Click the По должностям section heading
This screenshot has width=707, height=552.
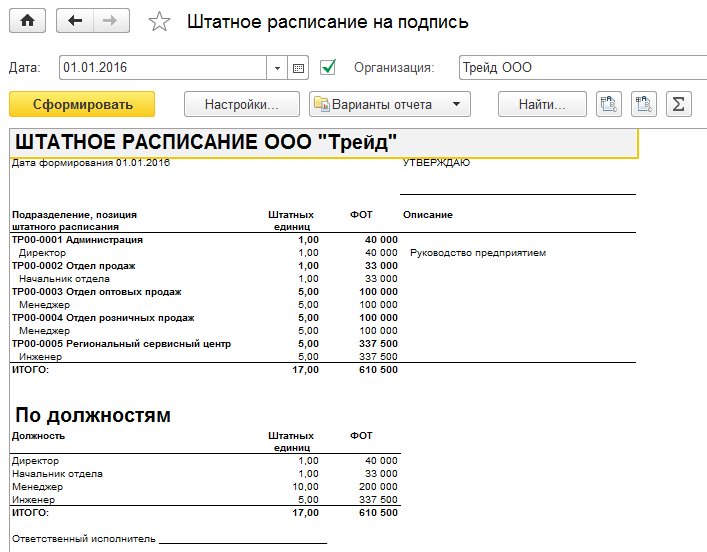pyautogui.click(x=93, y=415)
